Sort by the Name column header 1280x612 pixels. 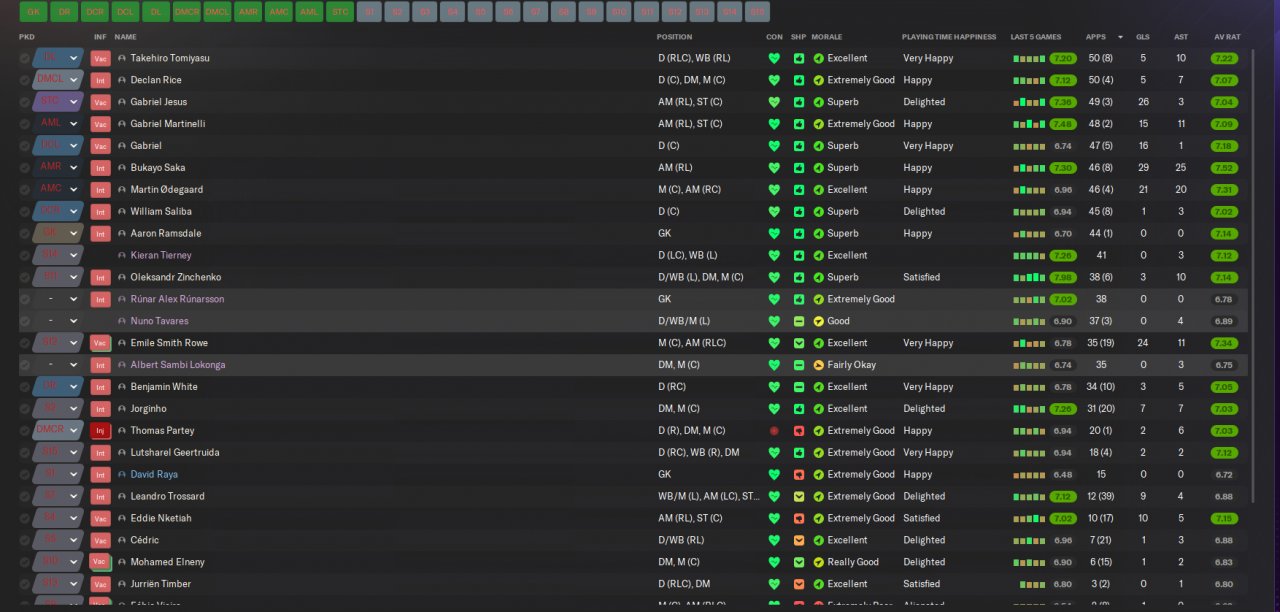click(x=125, y=37)
